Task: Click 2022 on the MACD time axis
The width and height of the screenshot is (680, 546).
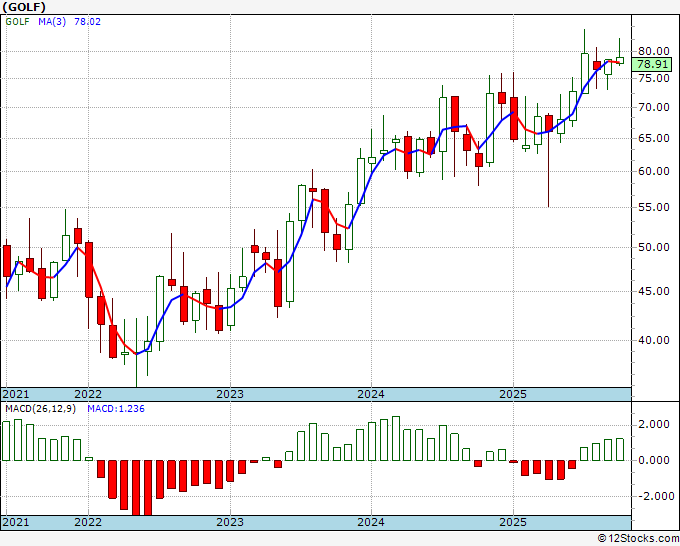Action: click(88, 522)
